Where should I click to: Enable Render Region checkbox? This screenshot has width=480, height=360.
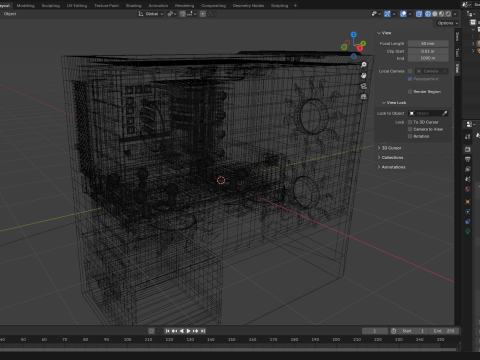[410, 92]
